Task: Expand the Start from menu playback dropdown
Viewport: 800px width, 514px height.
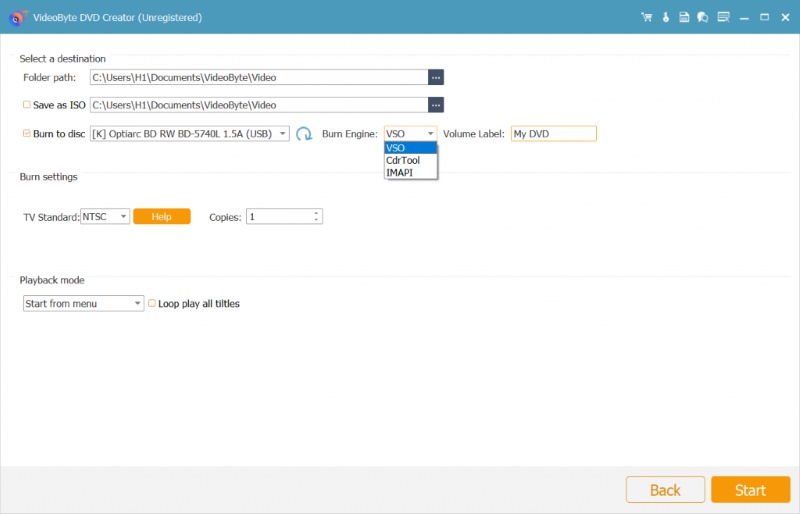Action: point(84,303)
